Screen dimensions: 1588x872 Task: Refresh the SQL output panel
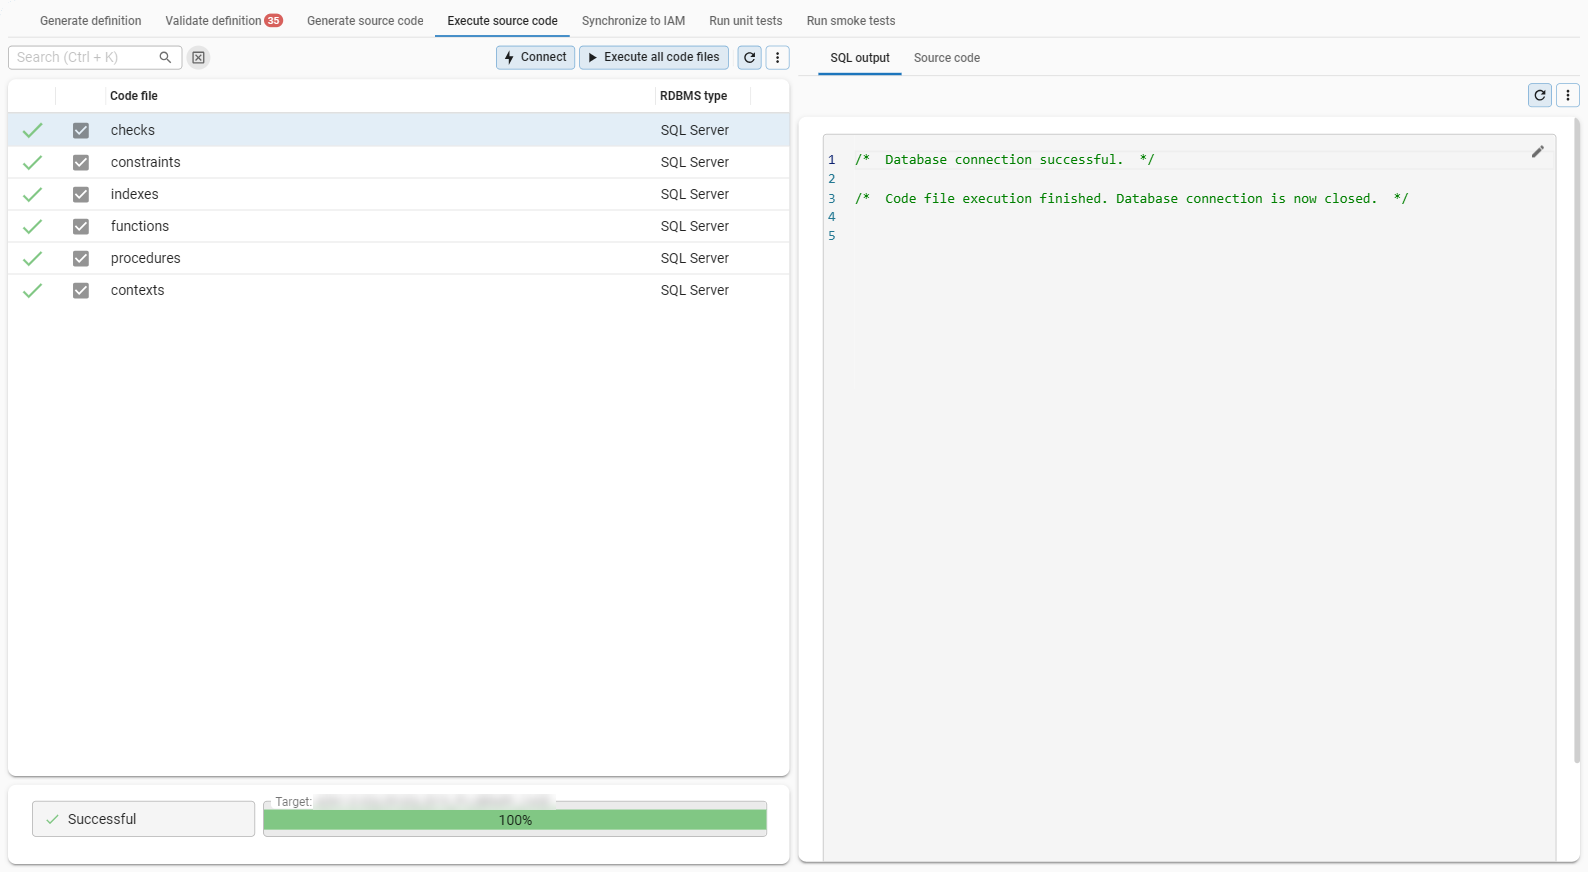(1540, 95)
